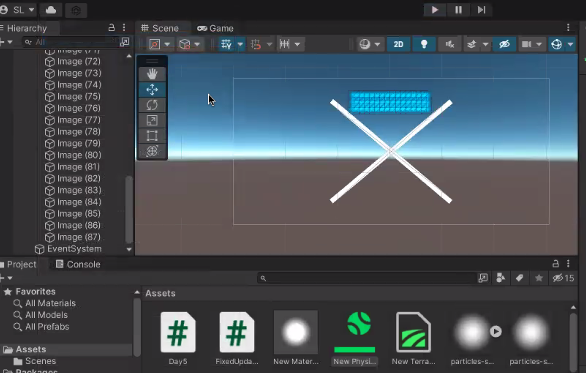Click the Project search field
Image resolution: width=586 pixels, height=373 pixels.
pyautogui.click(x=366, y=278)
